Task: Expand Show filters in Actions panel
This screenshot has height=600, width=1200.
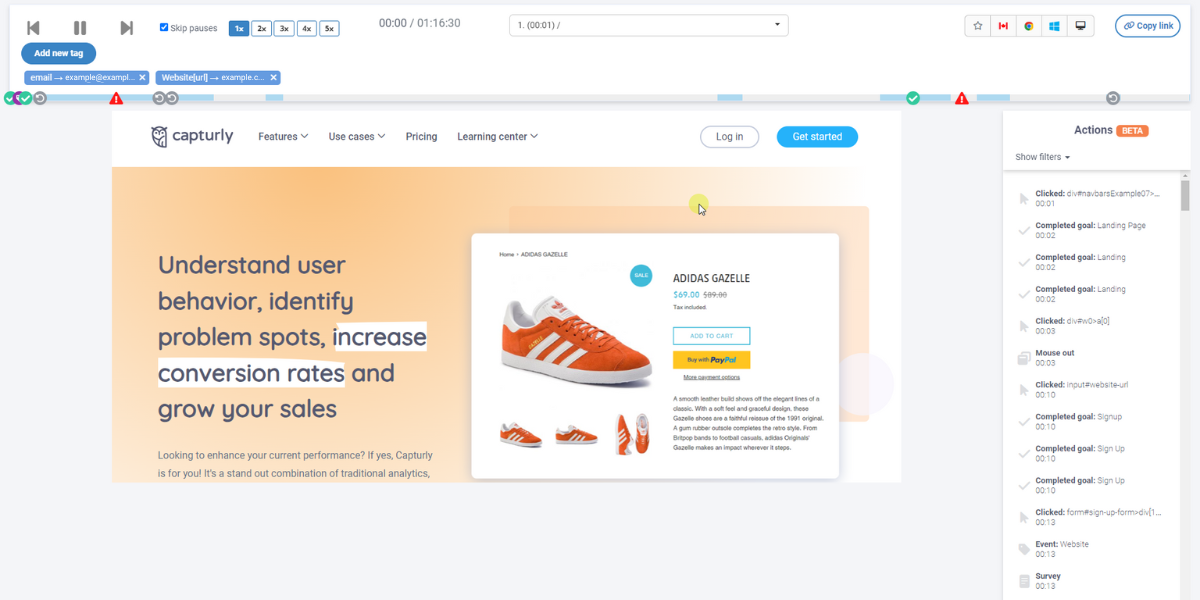Action: point(1042,157)
